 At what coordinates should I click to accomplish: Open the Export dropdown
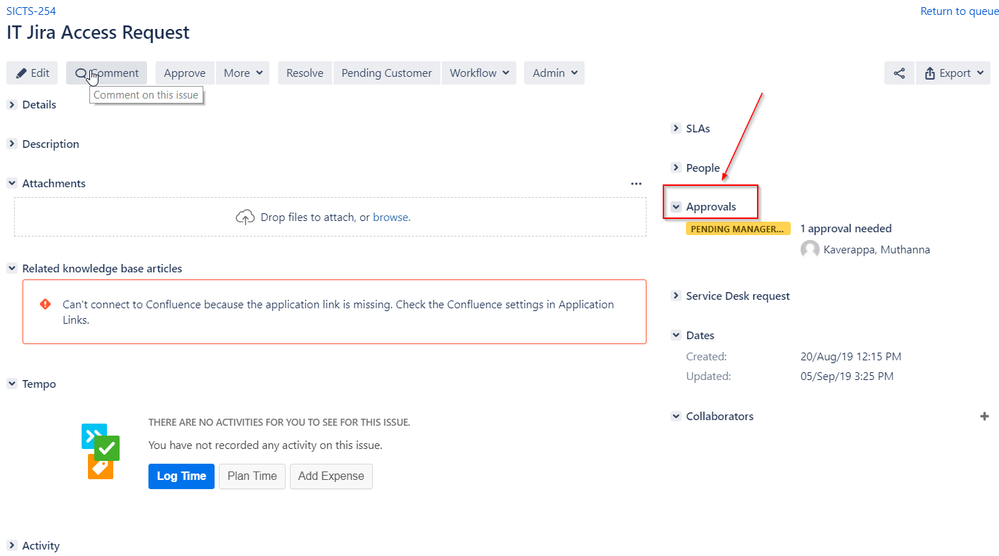953,73
